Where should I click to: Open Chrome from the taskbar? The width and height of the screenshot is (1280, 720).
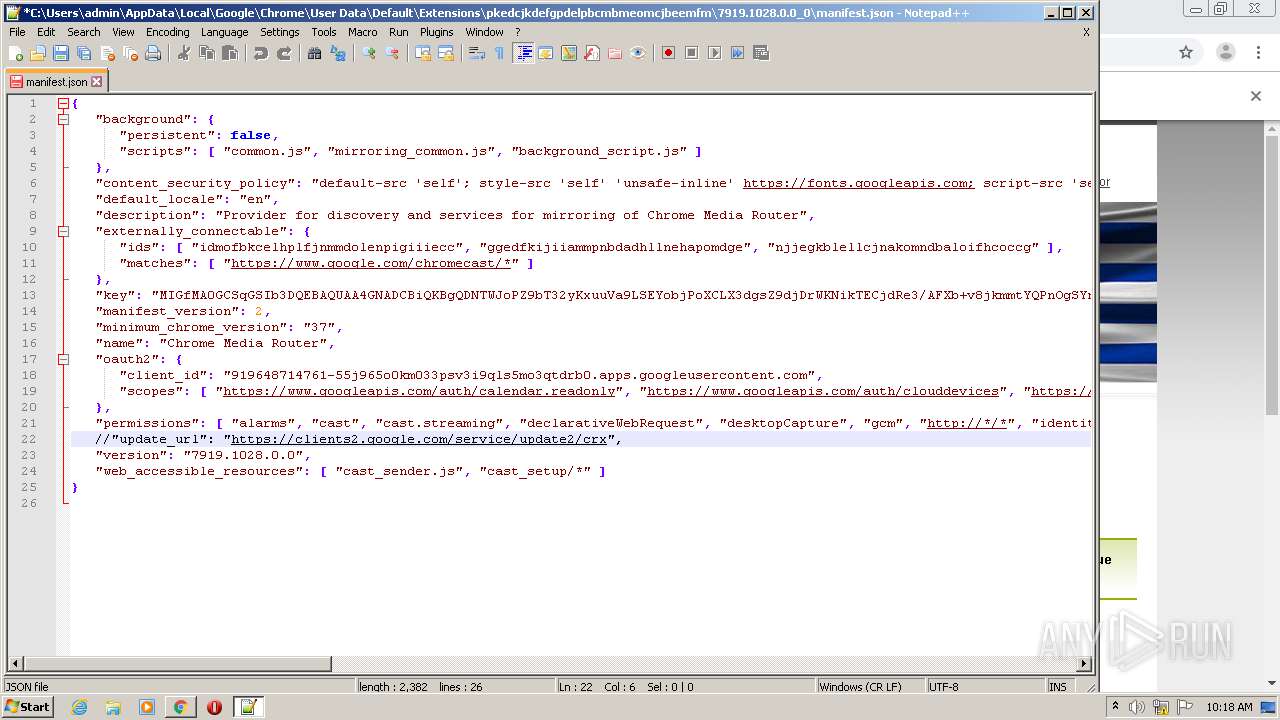[180, 707]
